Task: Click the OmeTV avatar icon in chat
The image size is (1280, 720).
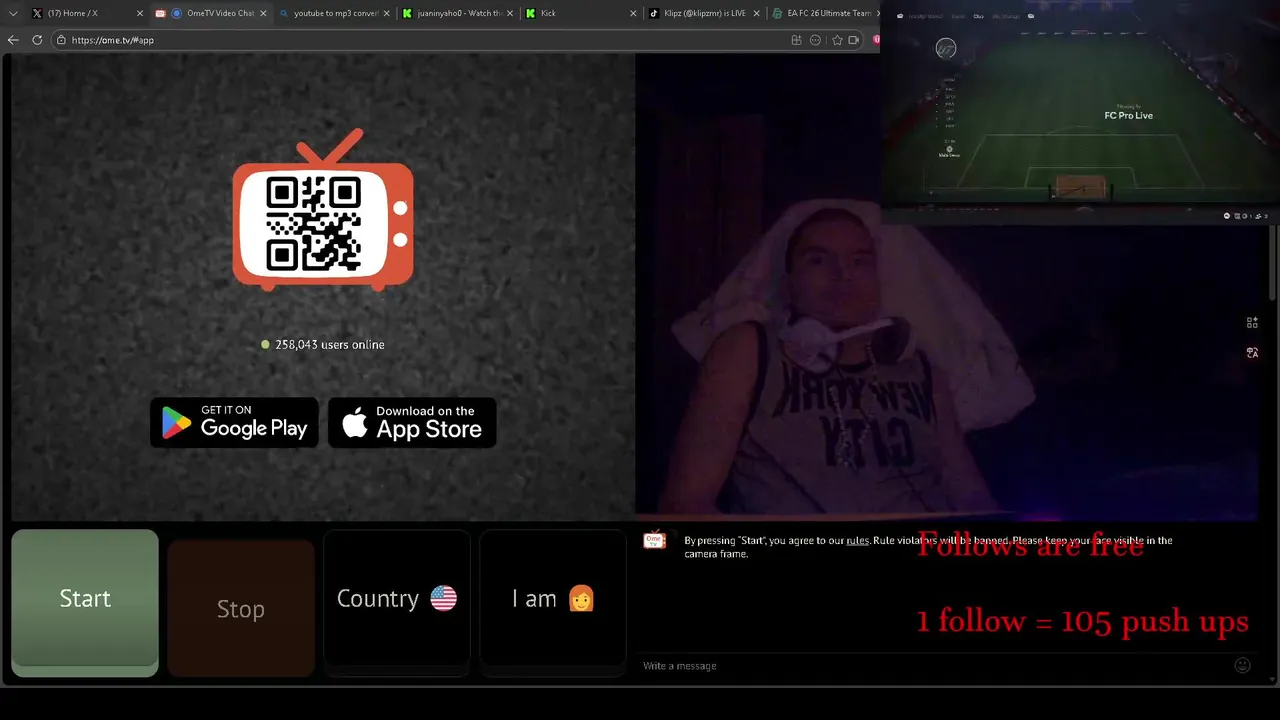Action: coord(654,540)
